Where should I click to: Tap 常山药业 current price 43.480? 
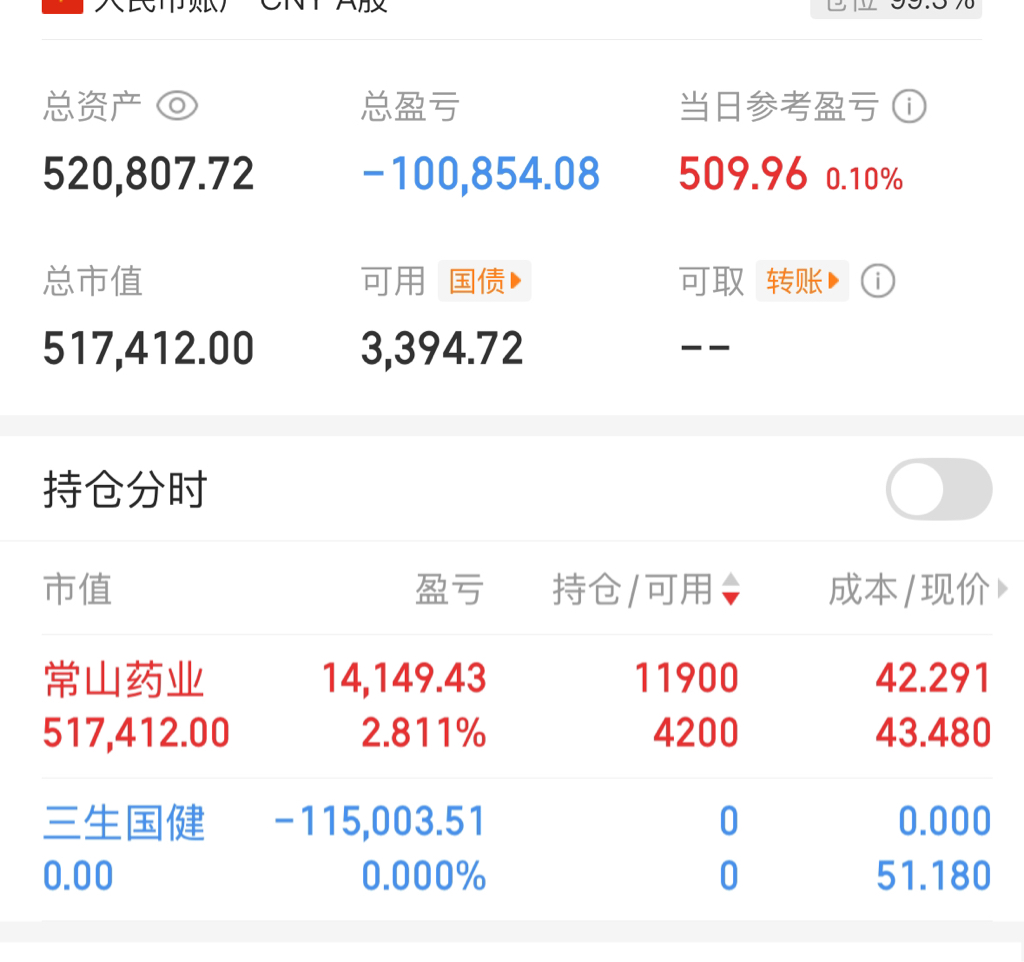pyautogui.click(x=933, y=732)
